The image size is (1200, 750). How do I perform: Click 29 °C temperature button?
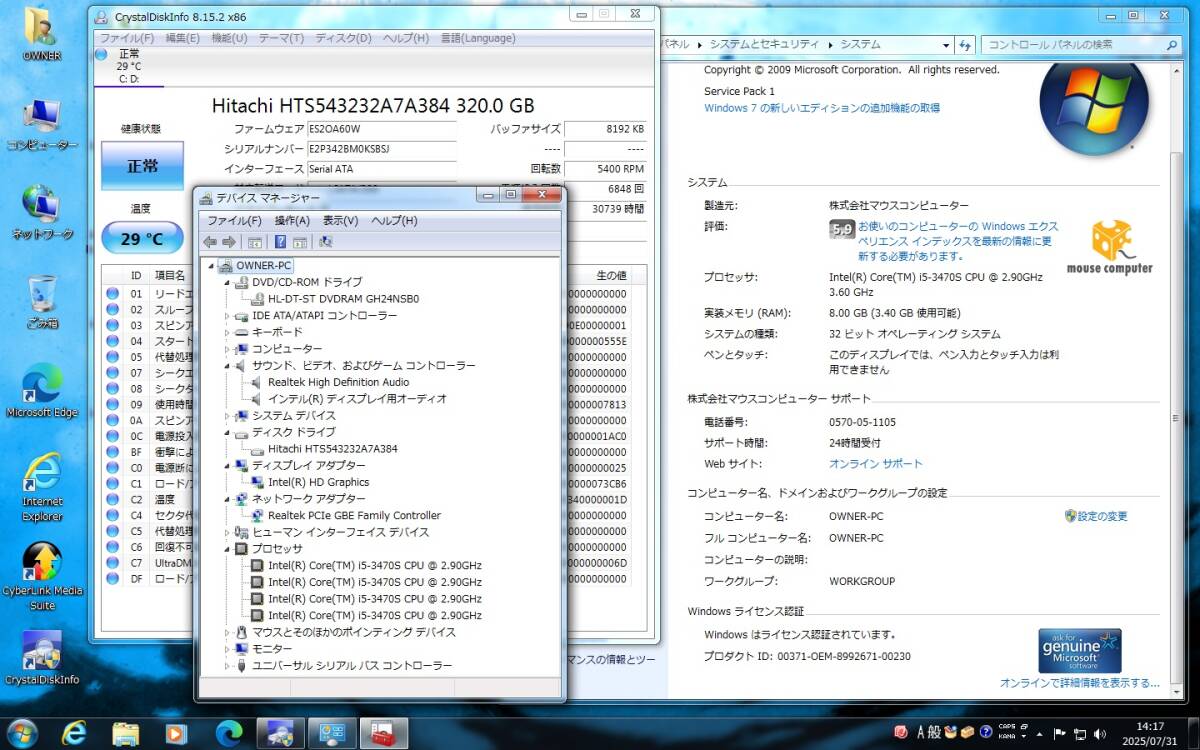pyautogui.click(x=142, y=239)
